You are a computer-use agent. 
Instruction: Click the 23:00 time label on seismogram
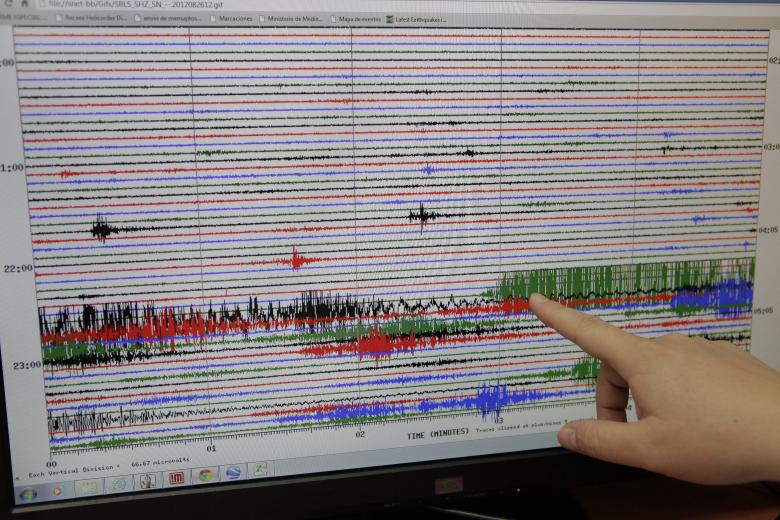click(x=27, y=365)
